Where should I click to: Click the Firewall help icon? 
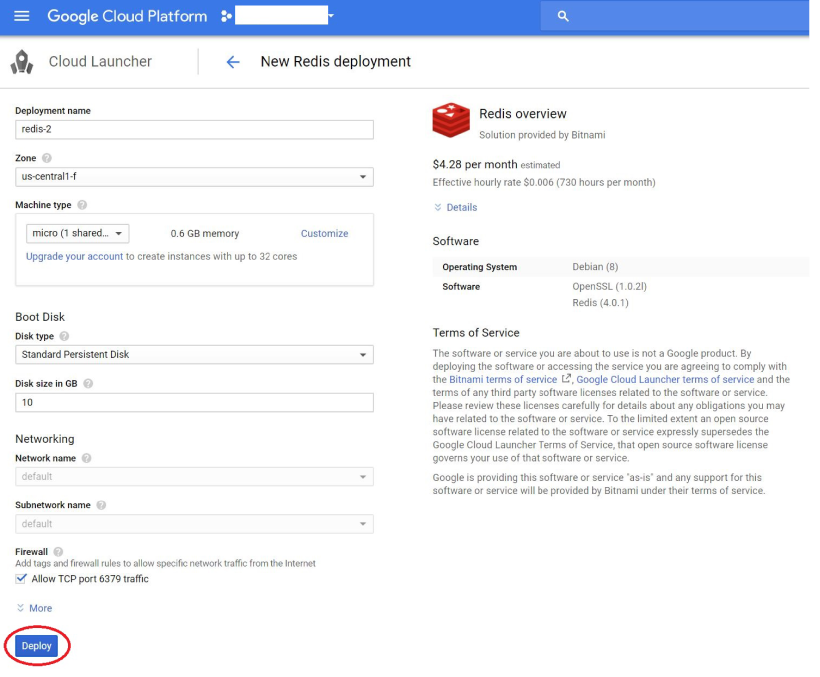pyautogui.click(x=59, y=552)
